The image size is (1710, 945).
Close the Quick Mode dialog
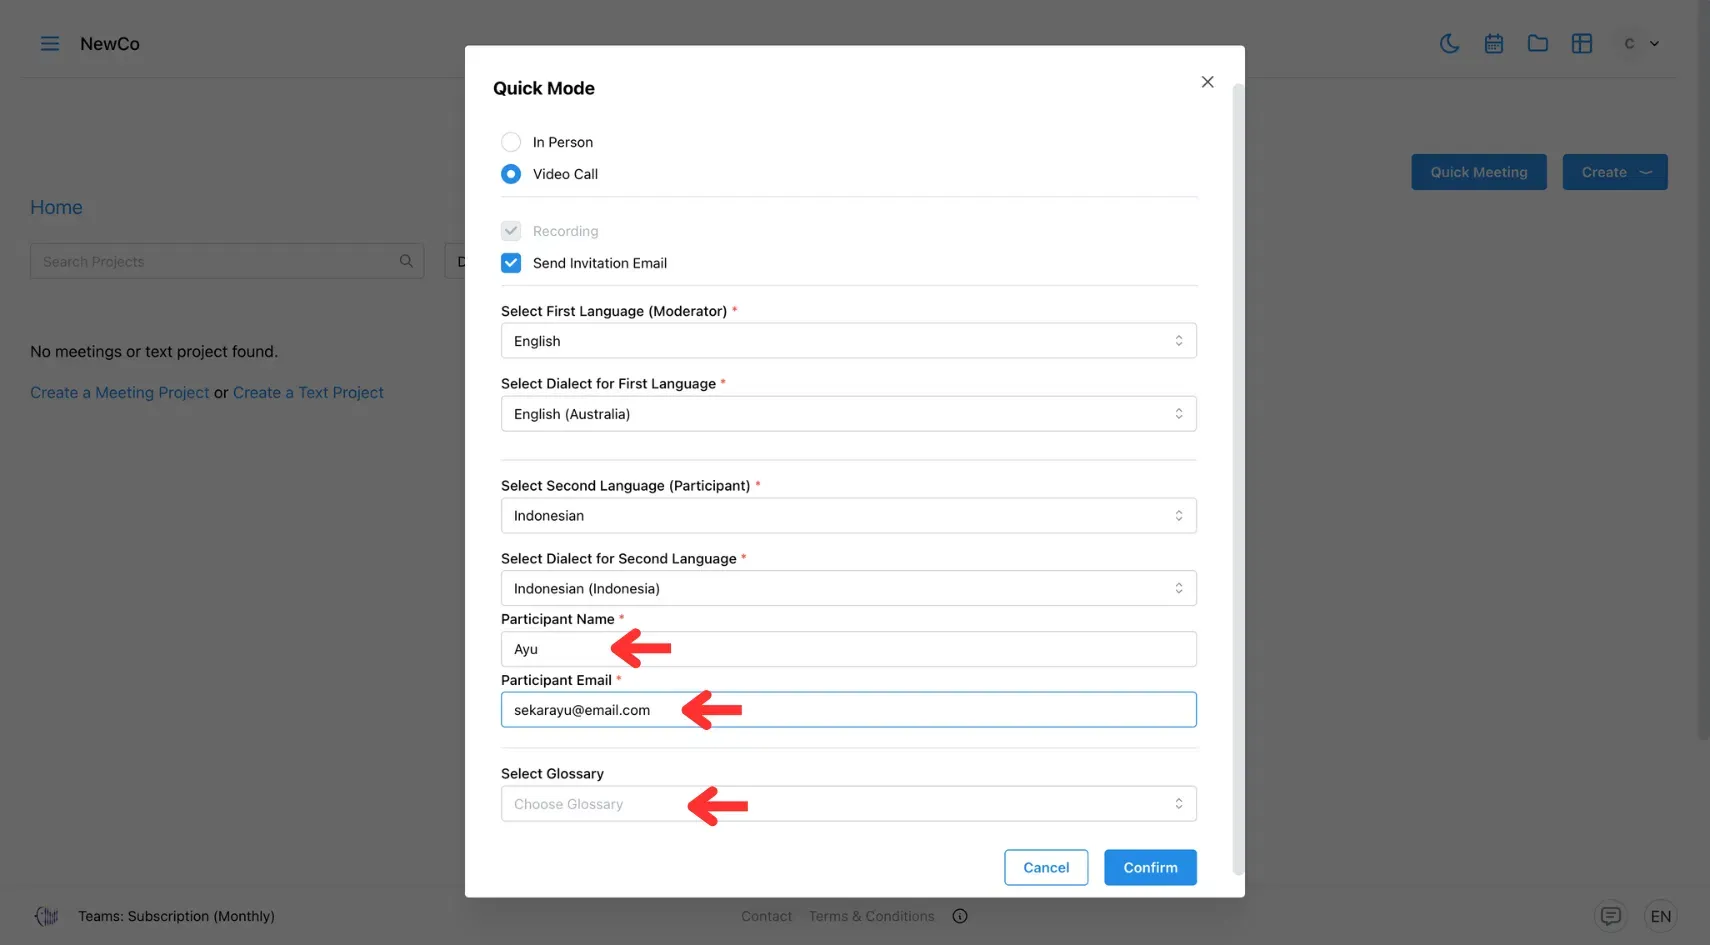coord(1207,82)
